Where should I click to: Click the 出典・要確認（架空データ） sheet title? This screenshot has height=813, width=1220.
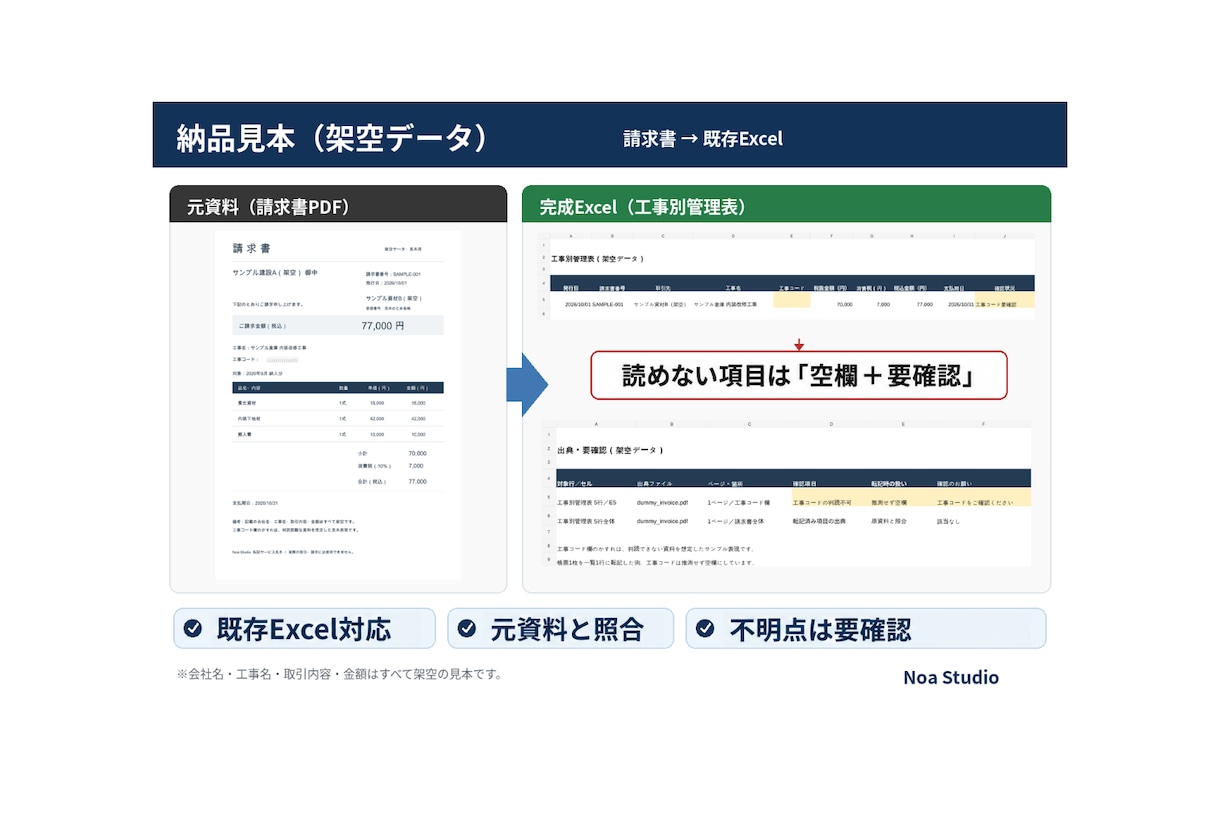pos(610,450)
